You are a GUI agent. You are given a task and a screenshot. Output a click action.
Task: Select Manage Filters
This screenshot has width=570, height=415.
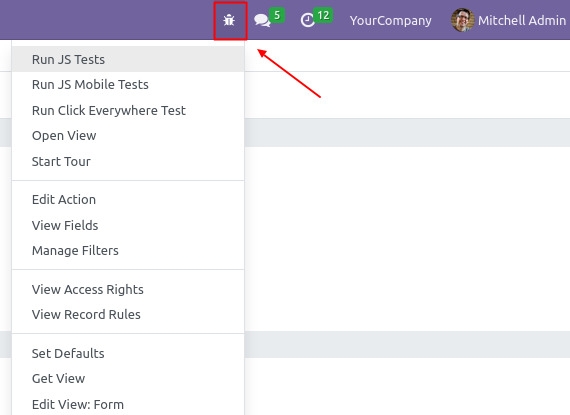[x=128, y=250]
